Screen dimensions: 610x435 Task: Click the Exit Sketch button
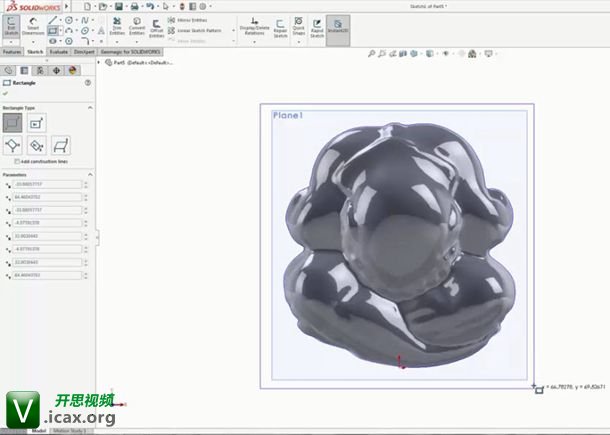pos(11,27)
